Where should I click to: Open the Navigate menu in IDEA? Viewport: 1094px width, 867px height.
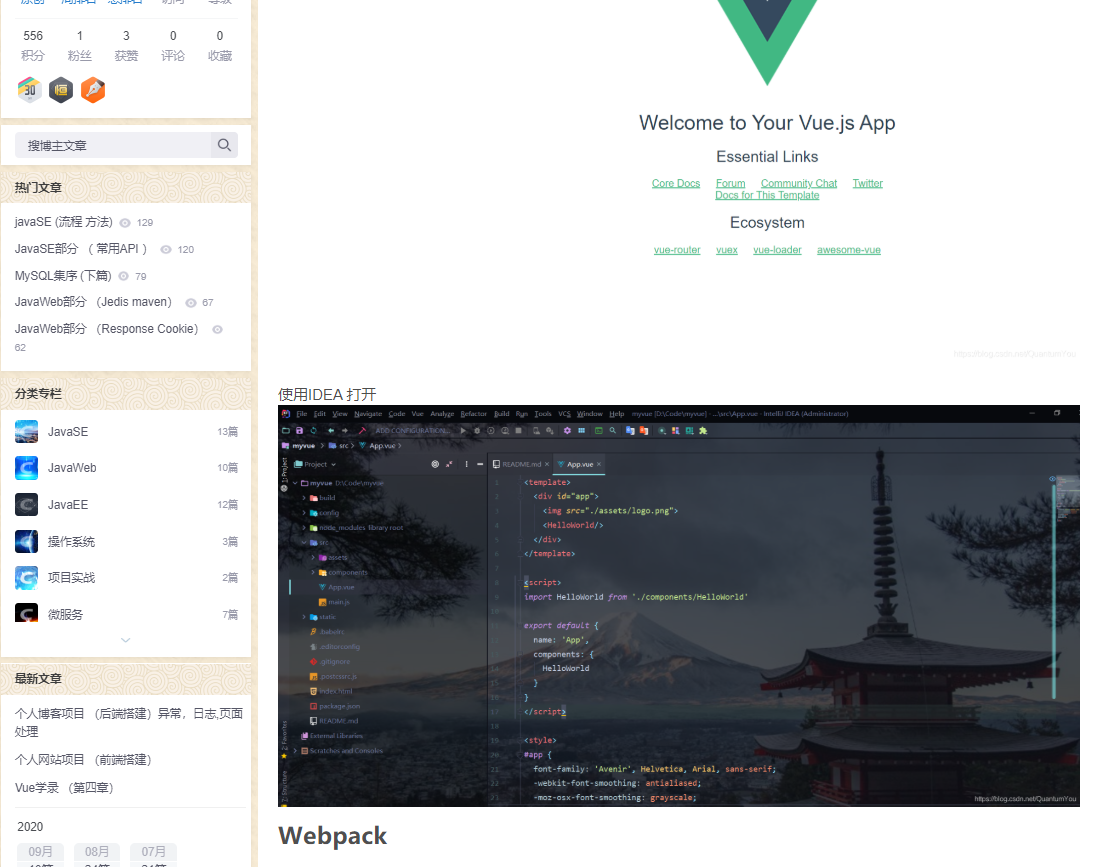point(368,414)
